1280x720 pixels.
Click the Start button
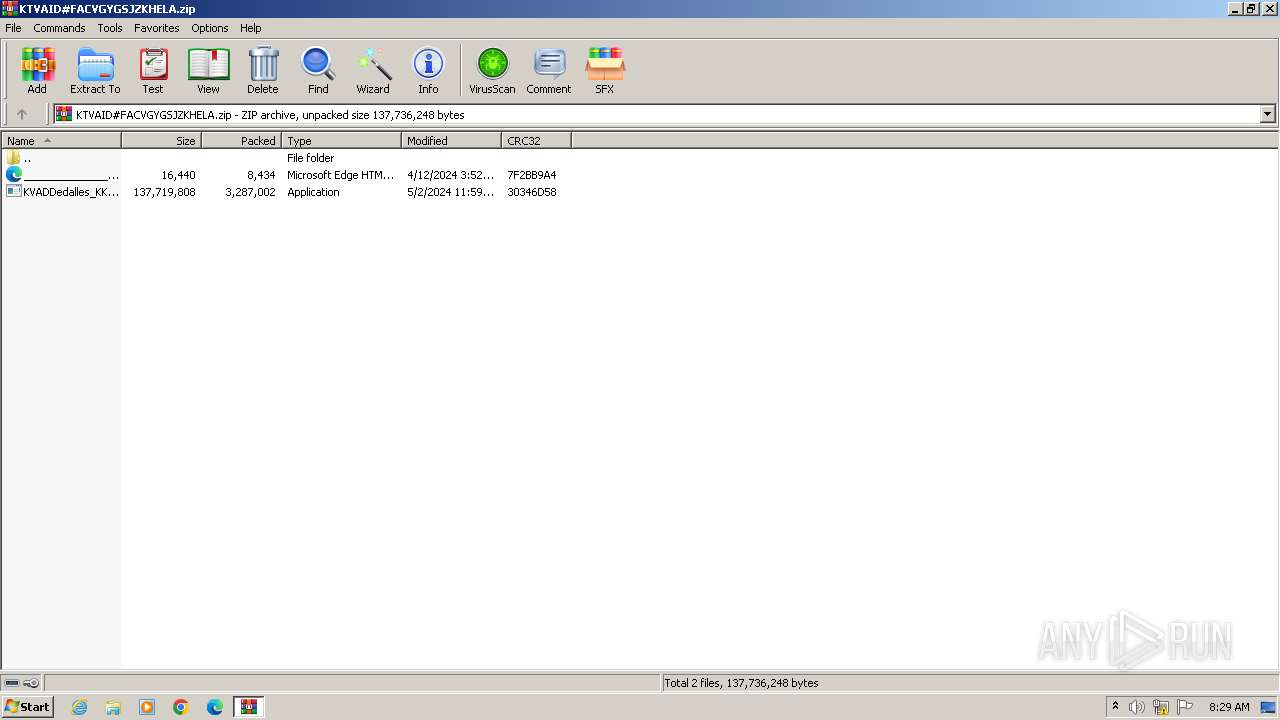(x=27, y=707)
